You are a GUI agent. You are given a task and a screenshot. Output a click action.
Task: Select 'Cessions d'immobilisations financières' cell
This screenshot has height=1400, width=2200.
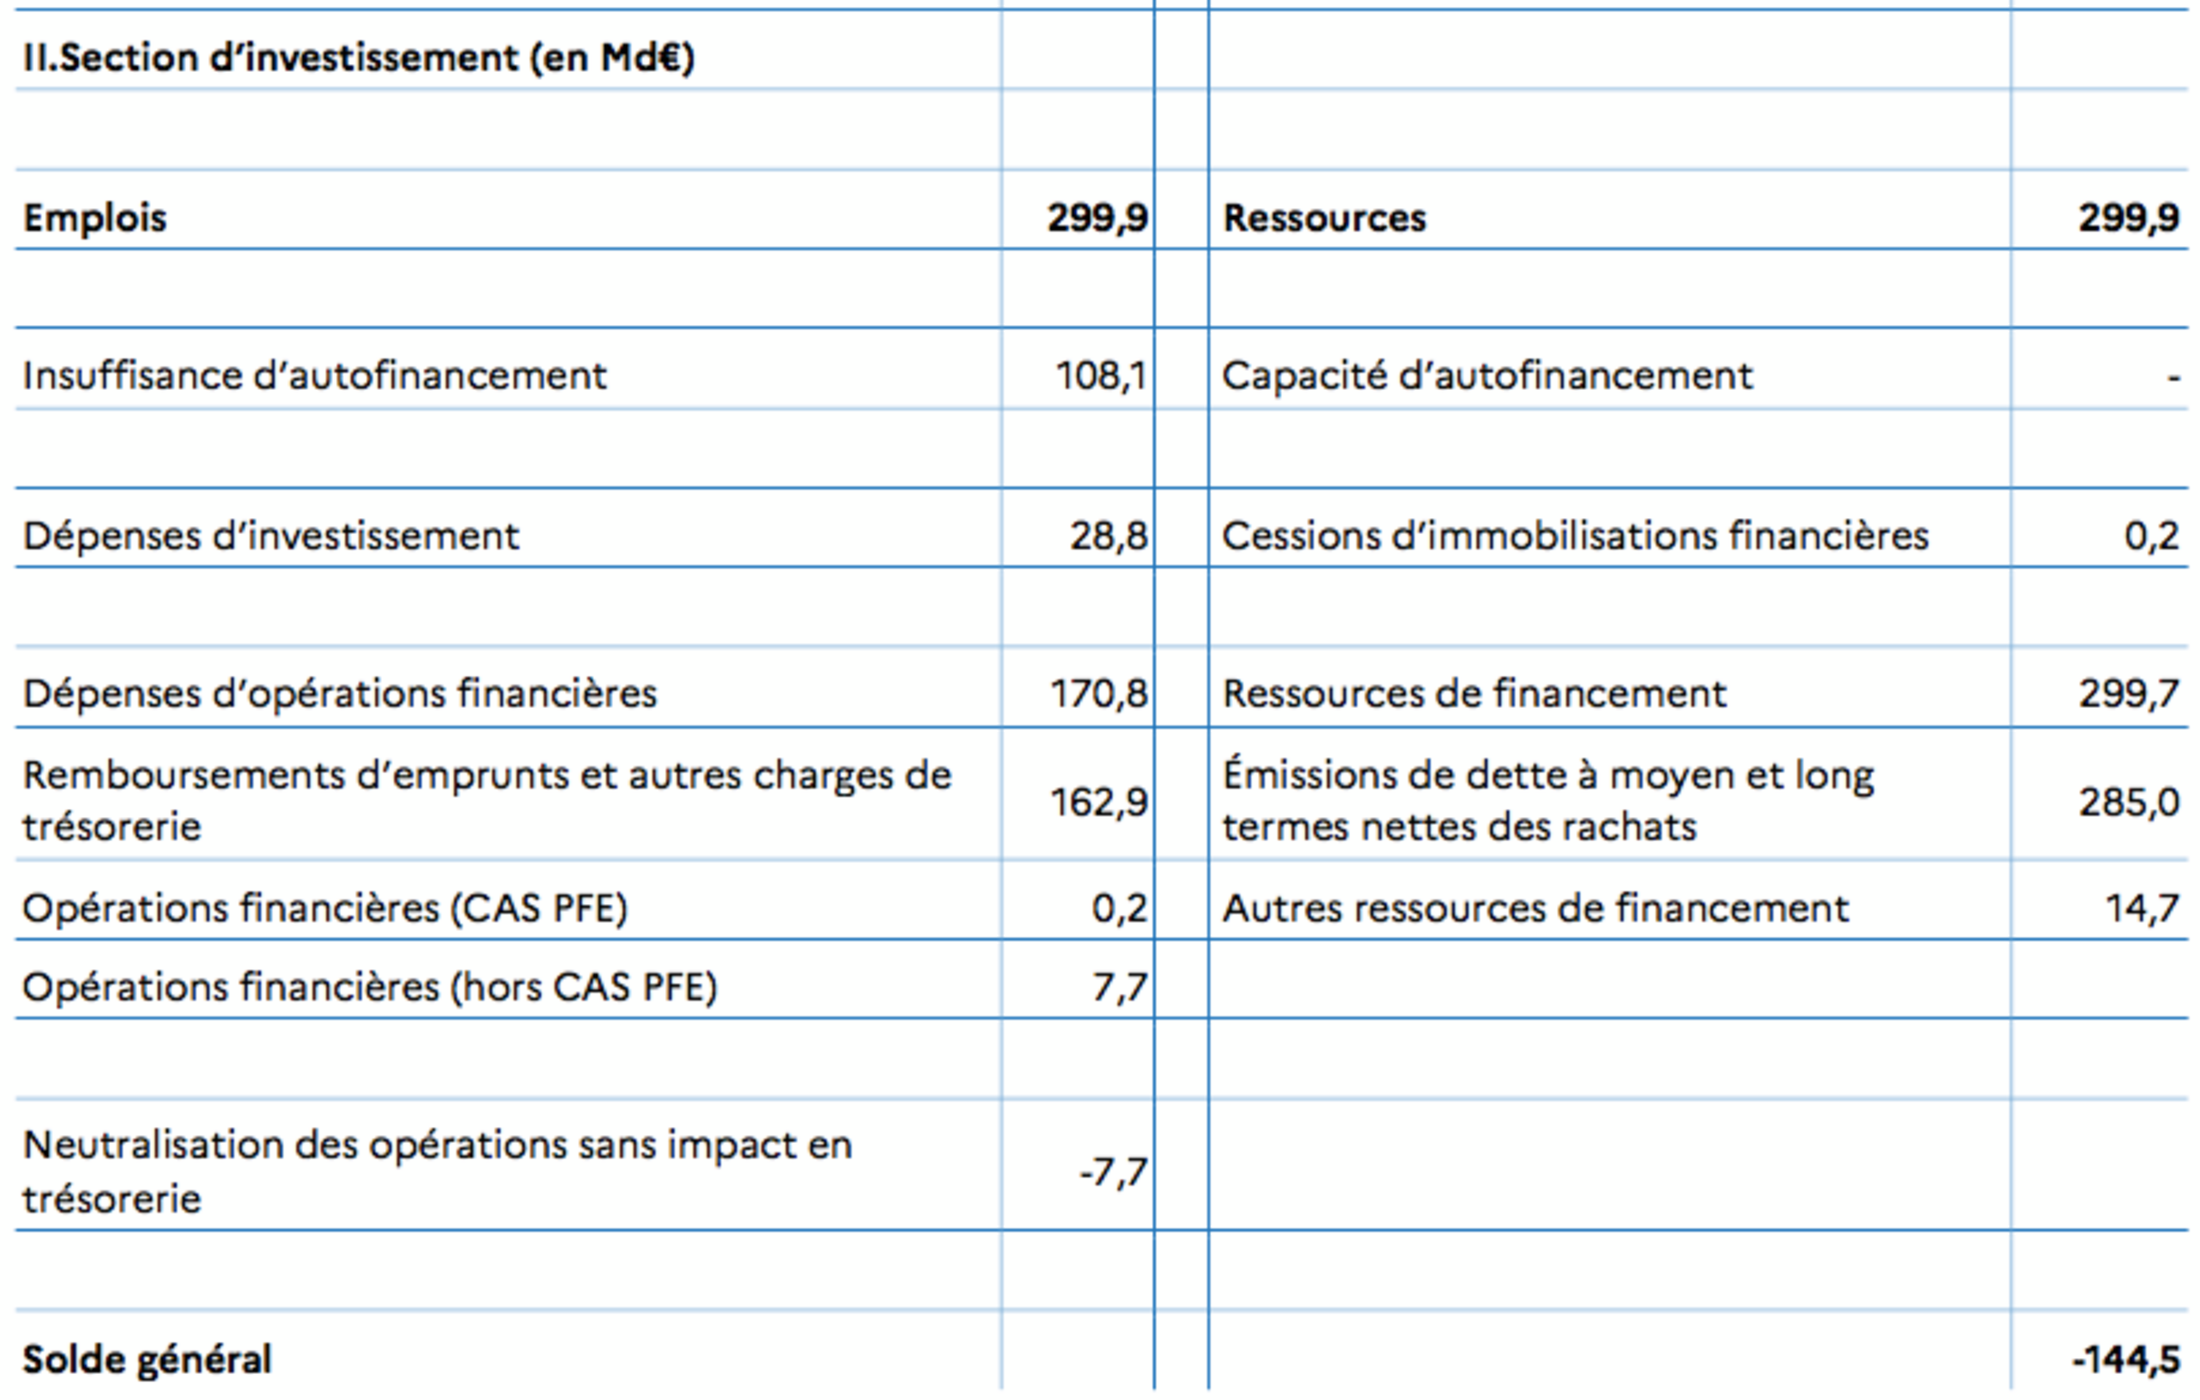(x=1575, y=536)
